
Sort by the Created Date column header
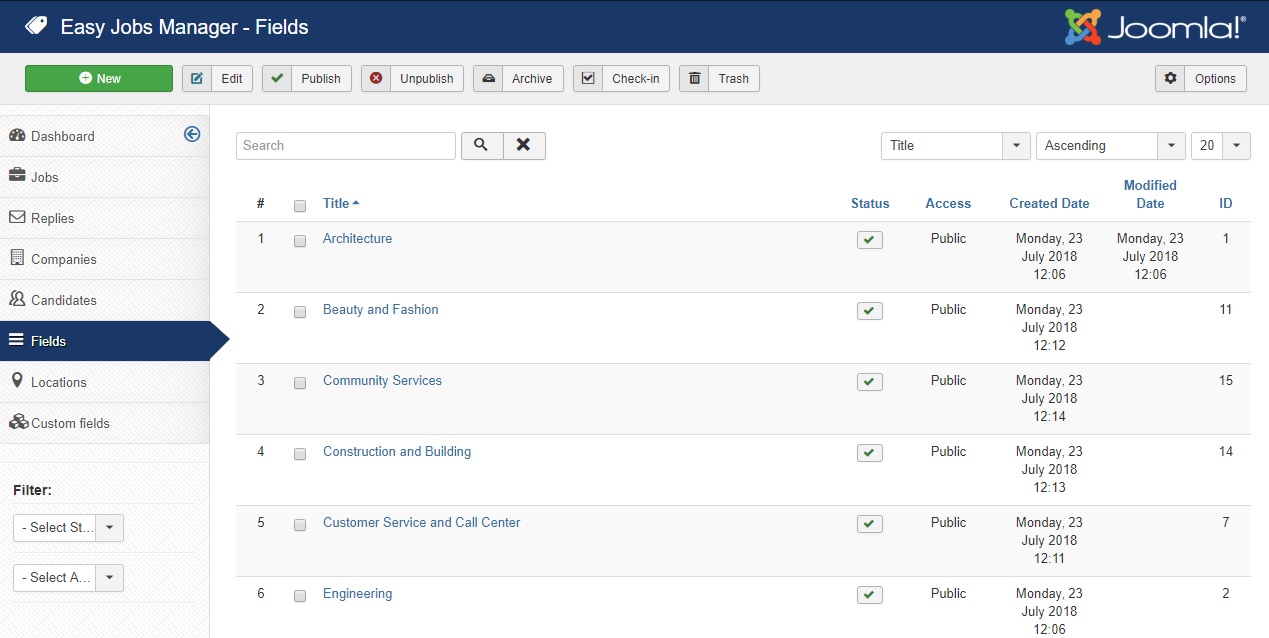pyautogui.click(x=1049, y=204)
